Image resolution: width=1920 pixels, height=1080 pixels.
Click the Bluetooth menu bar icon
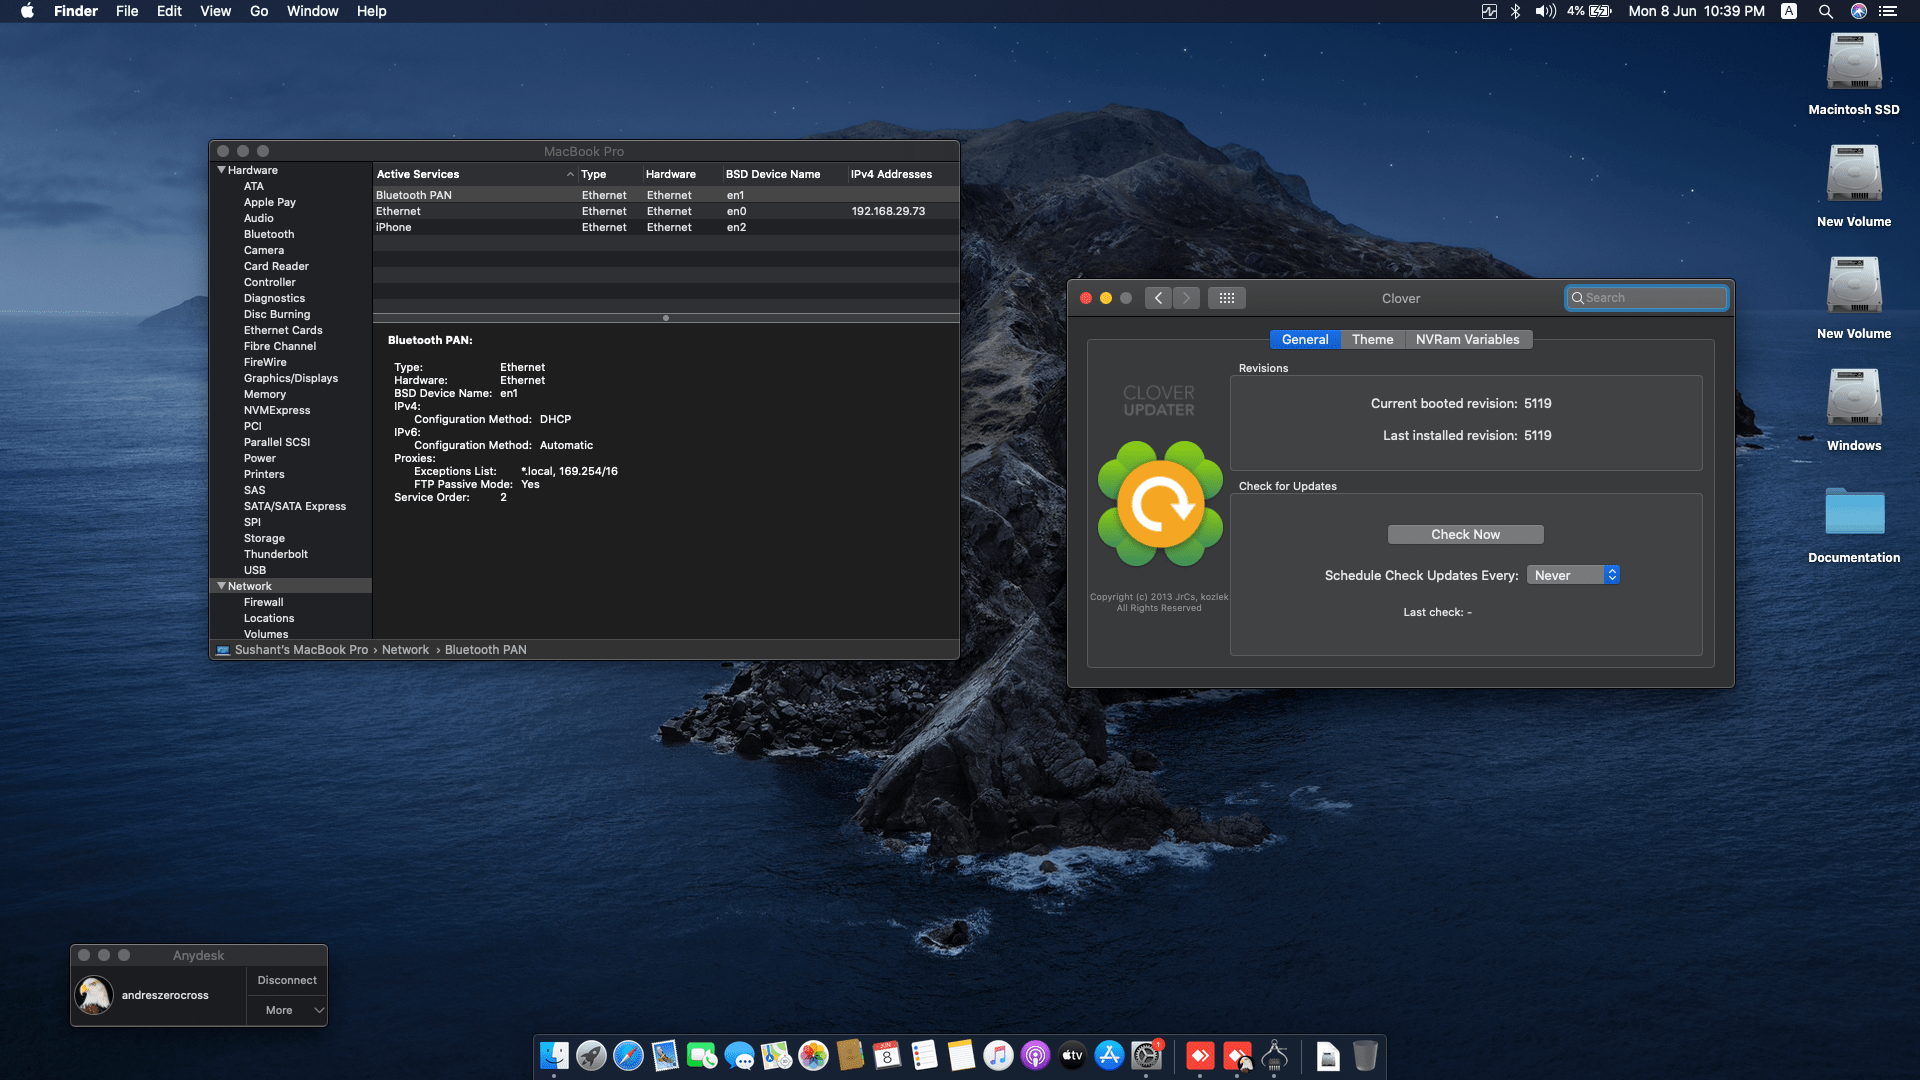(x=1515, y=11)
